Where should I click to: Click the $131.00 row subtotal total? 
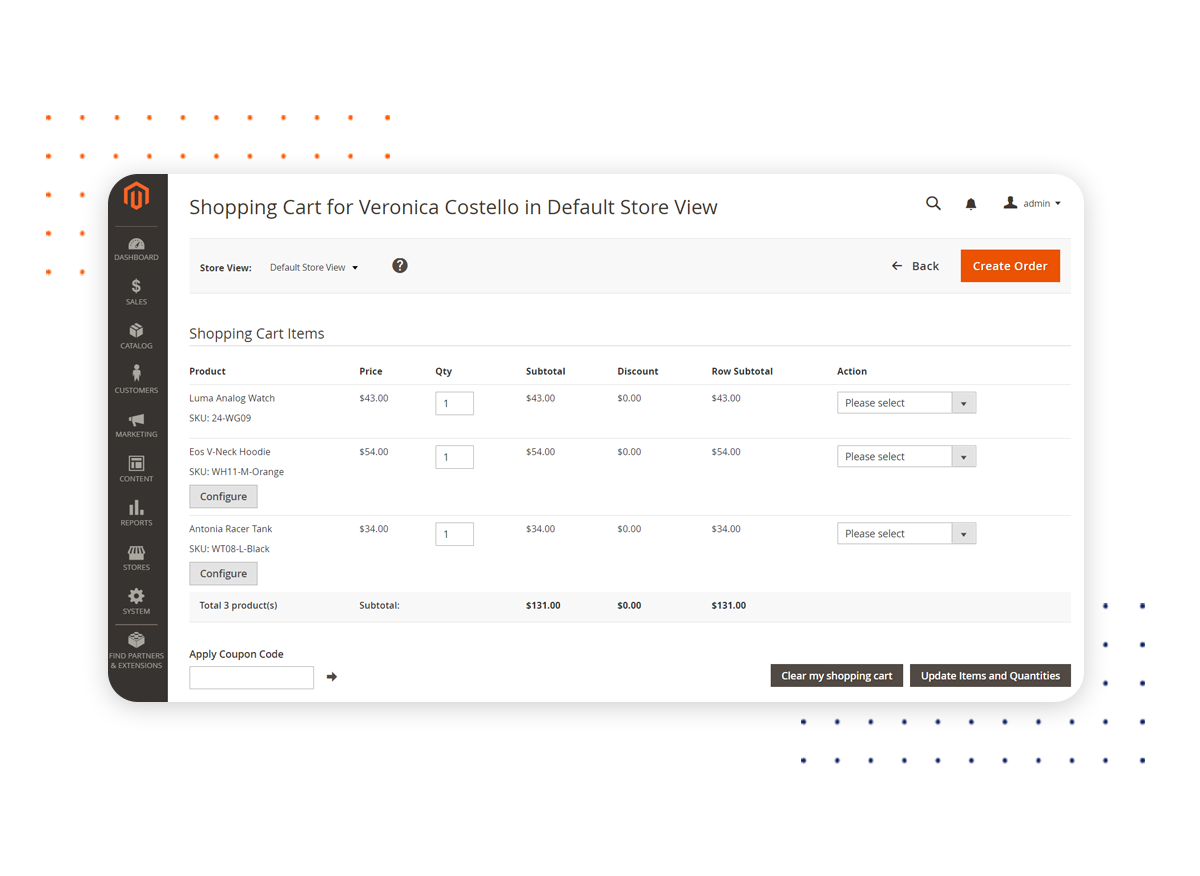(x=728, y=605)
